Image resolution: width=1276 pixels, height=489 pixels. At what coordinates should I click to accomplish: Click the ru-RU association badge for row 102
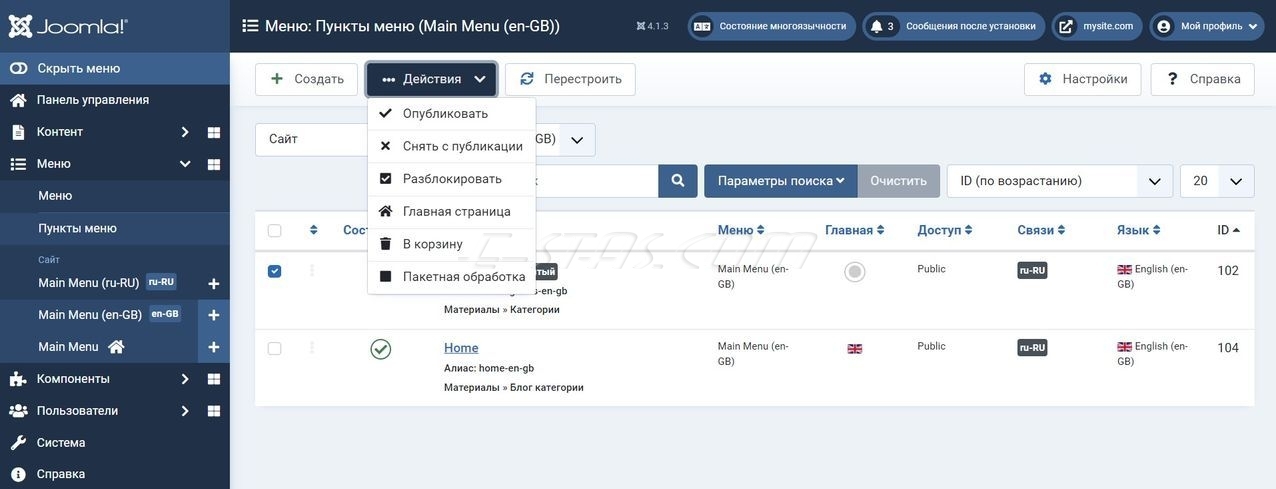click(x=1032, y=270)
